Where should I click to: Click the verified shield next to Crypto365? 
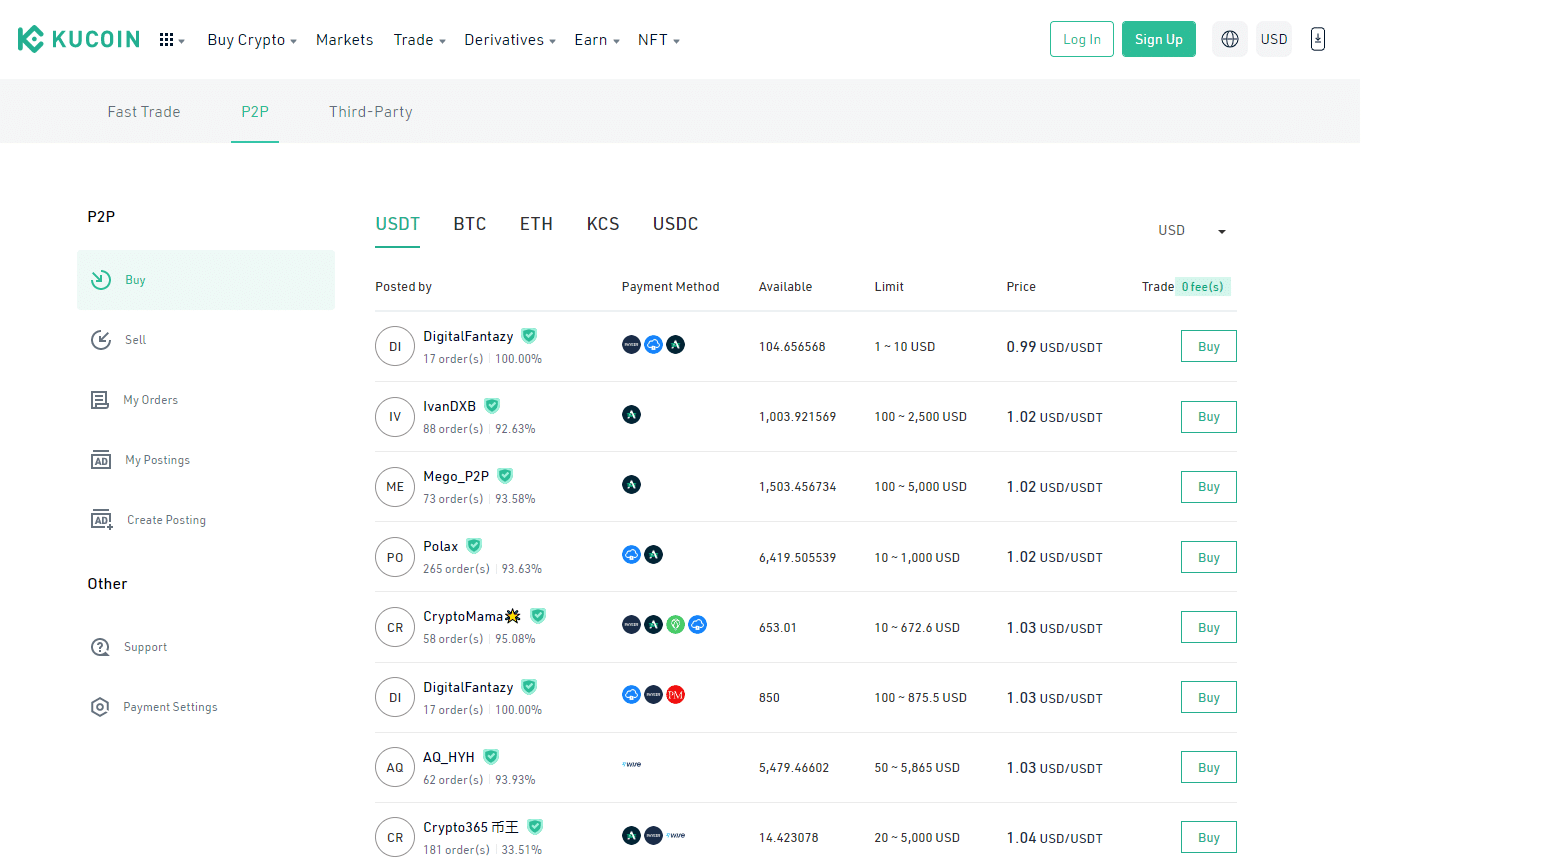click(535, 827)
